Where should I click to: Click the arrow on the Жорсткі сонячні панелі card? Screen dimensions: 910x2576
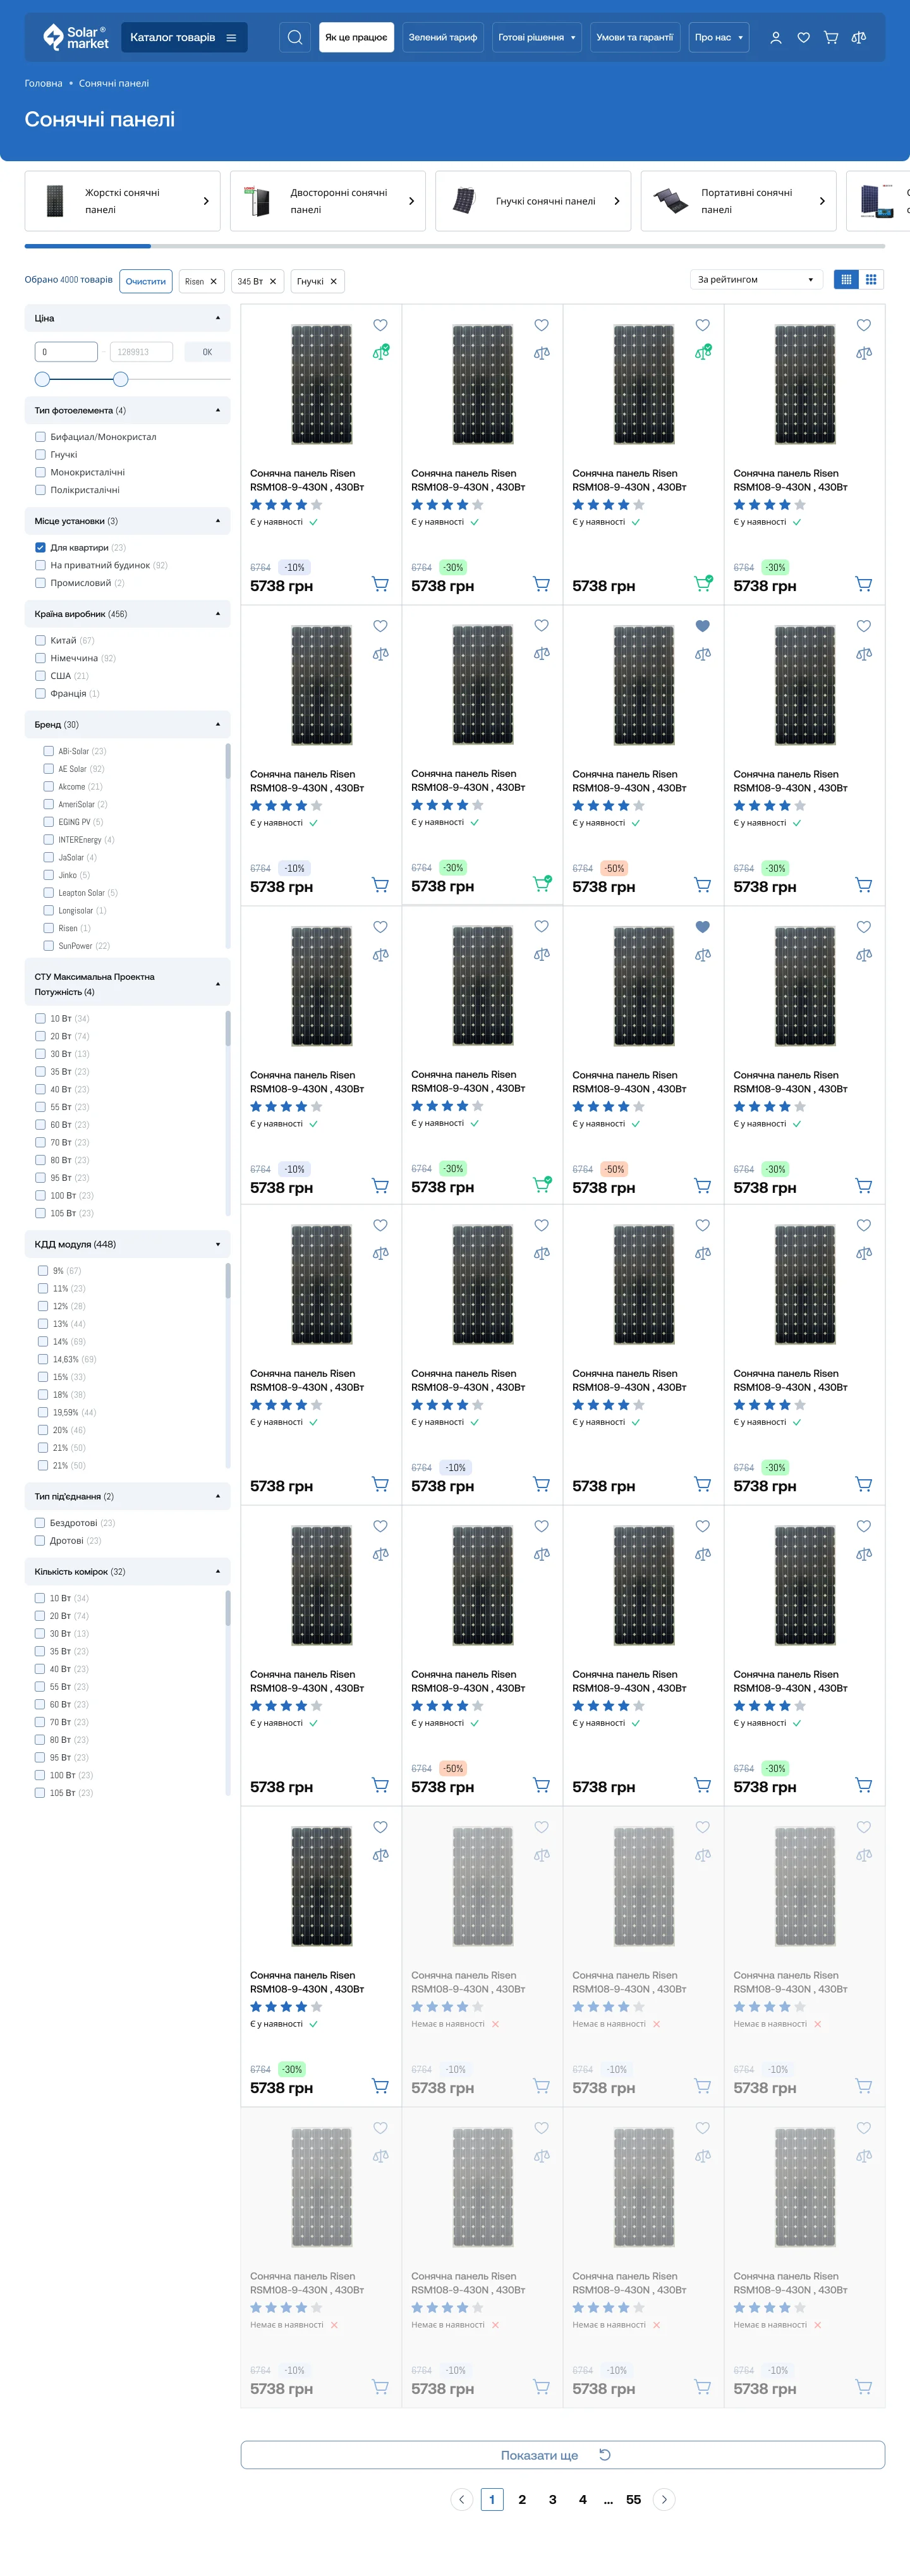click(x=206, y=201)
